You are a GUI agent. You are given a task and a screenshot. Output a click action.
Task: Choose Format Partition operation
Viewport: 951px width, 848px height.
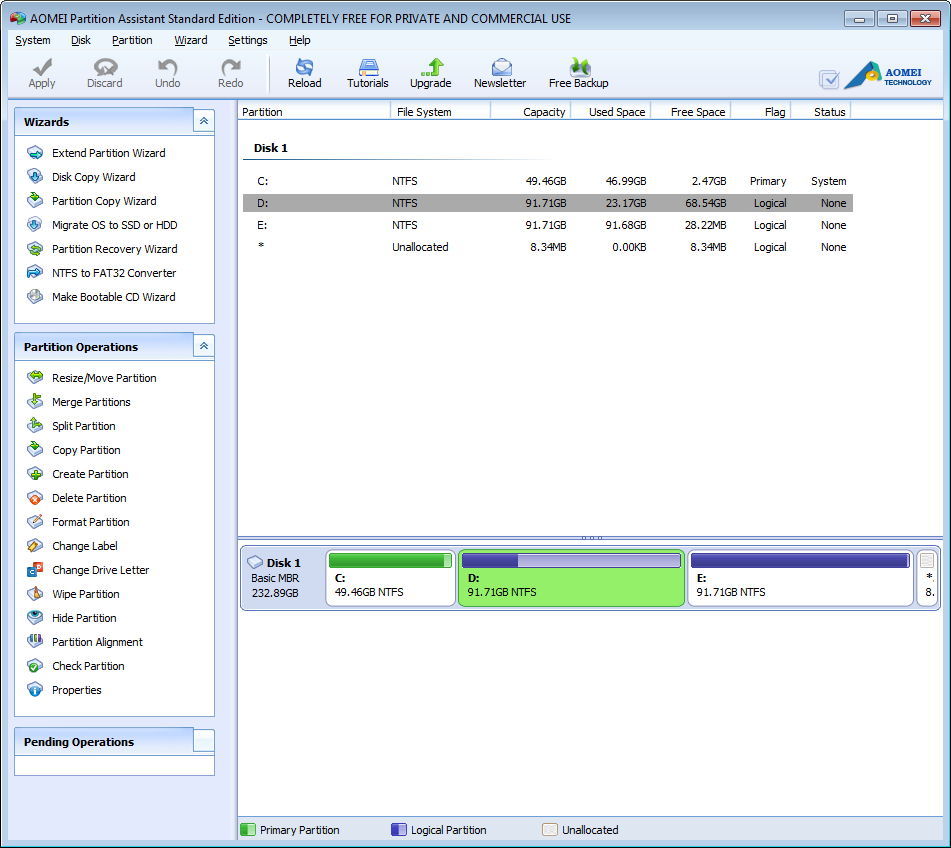click(90, 522)
